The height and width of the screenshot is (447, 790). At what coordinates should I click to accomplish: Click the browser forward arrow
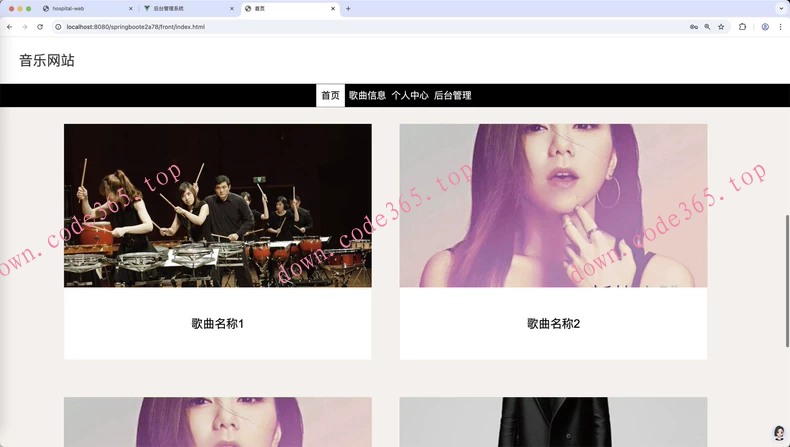point(25,27)
